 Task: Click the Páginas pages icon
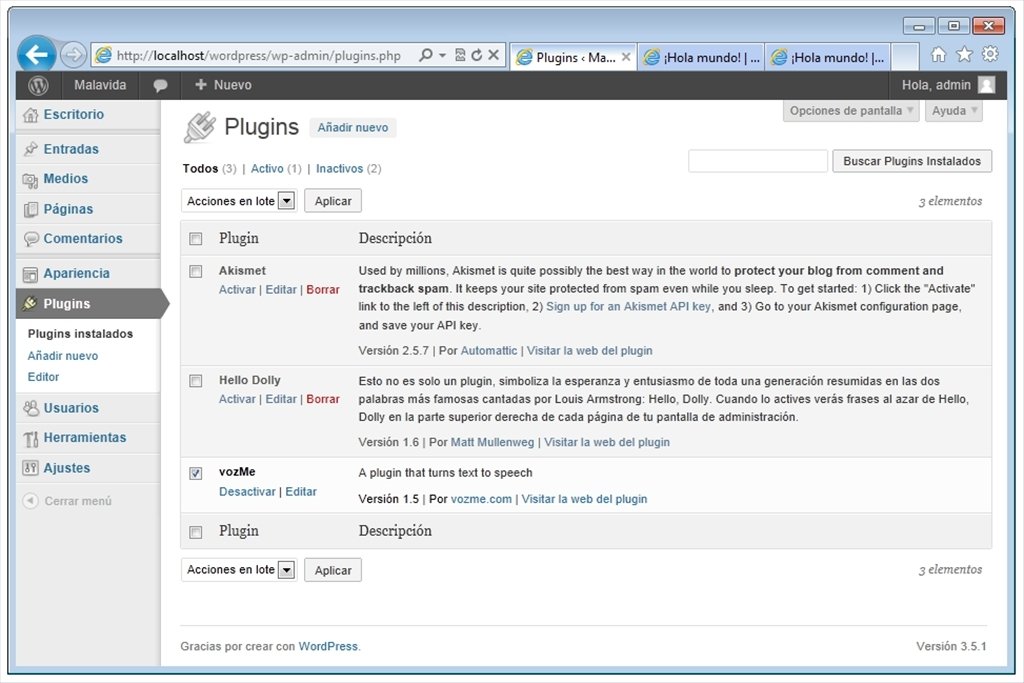(30, 210)
